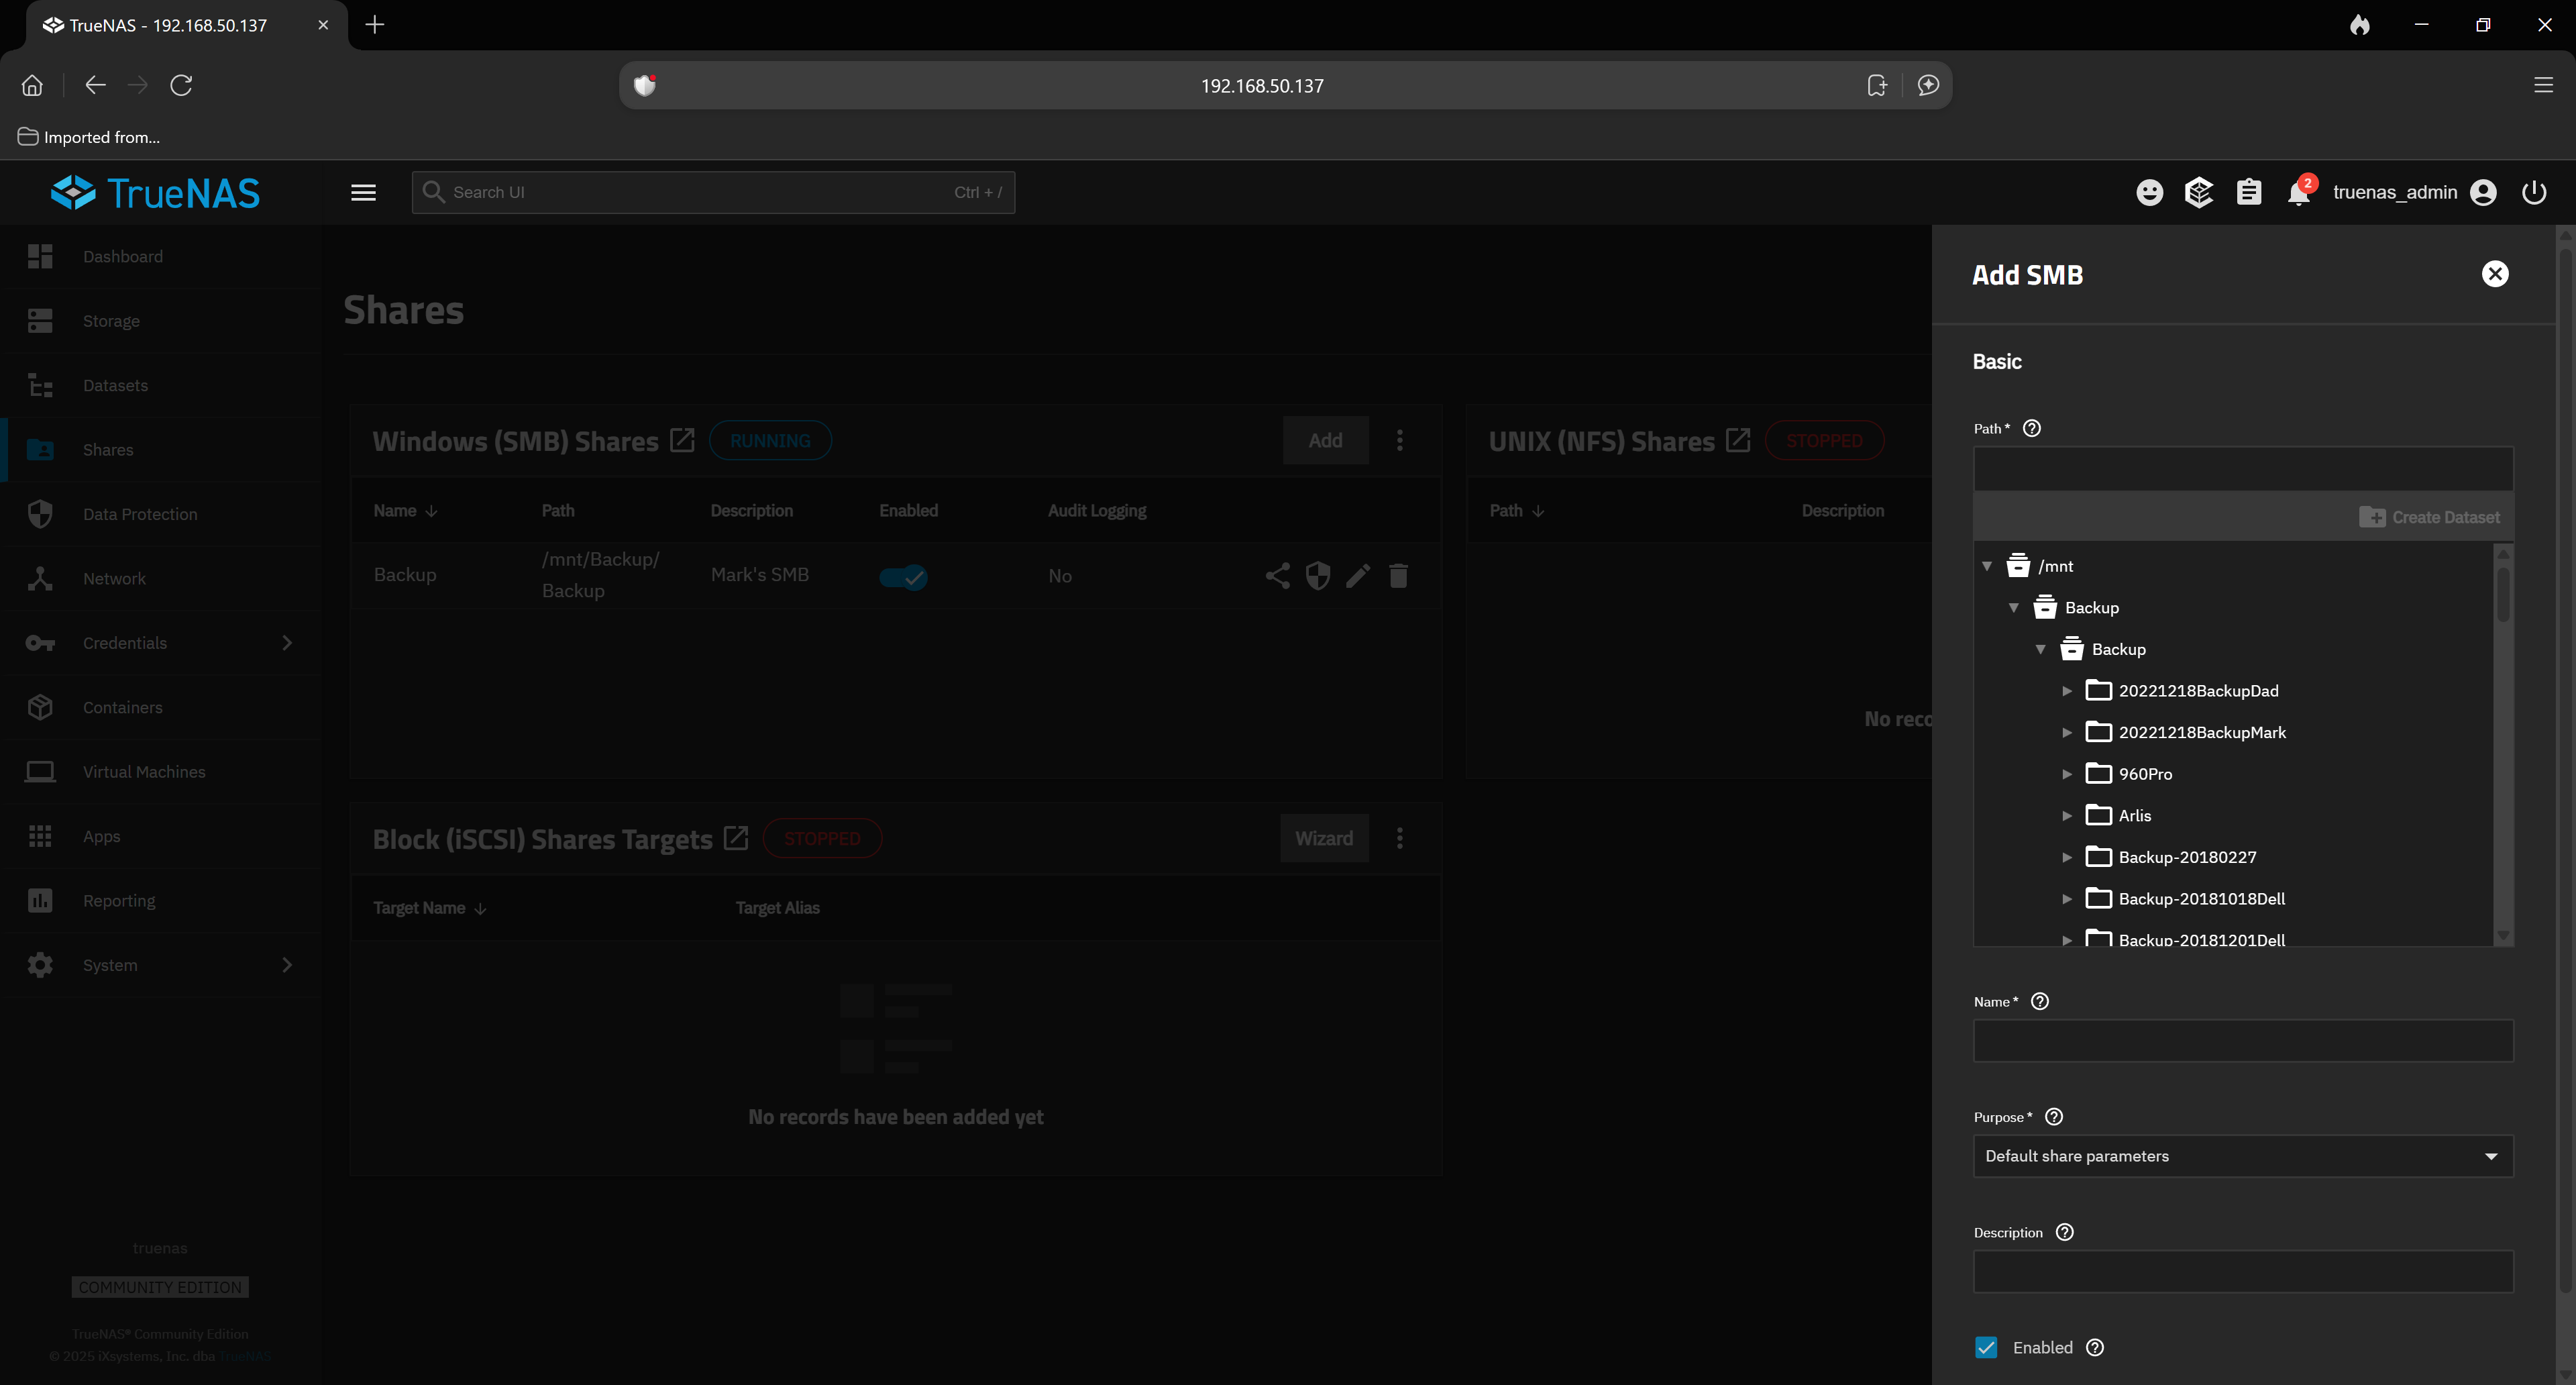This screenshot has width=2576, height=1385.
Task: Expand the System submenu chevron
Action: point(287,965)
